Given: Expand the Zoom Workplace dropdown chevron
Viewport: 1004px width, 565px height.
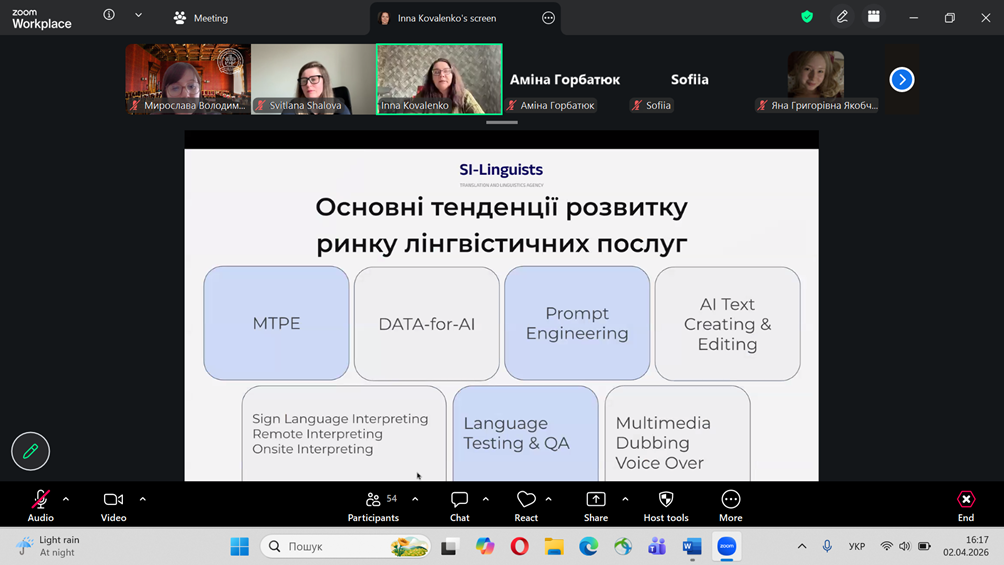Looking at the screenshot, I should 138,15.
